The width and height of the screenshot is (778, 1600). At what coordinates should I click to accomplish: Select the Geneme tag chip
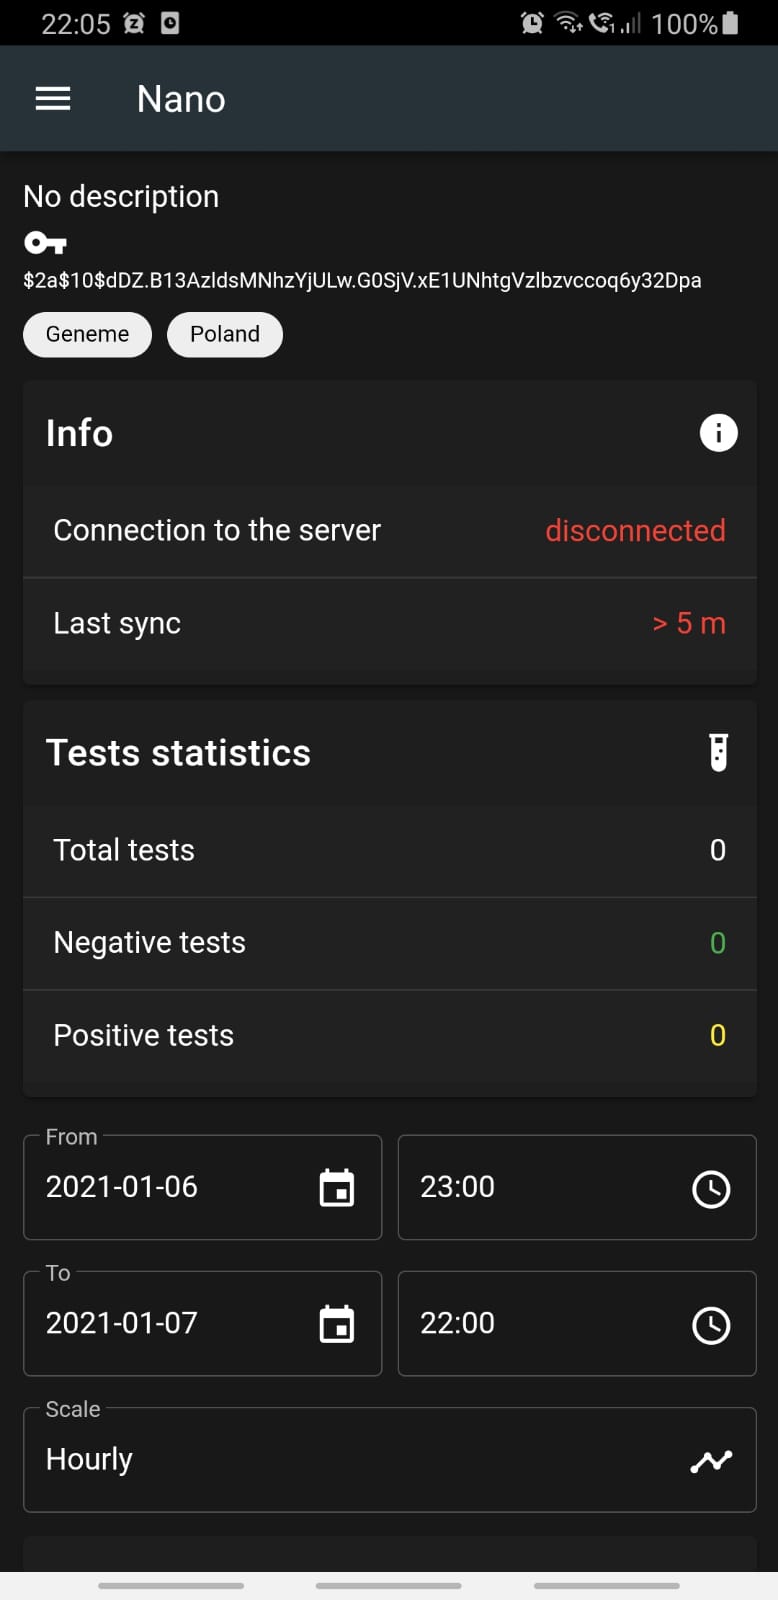[x=87, y=334]
